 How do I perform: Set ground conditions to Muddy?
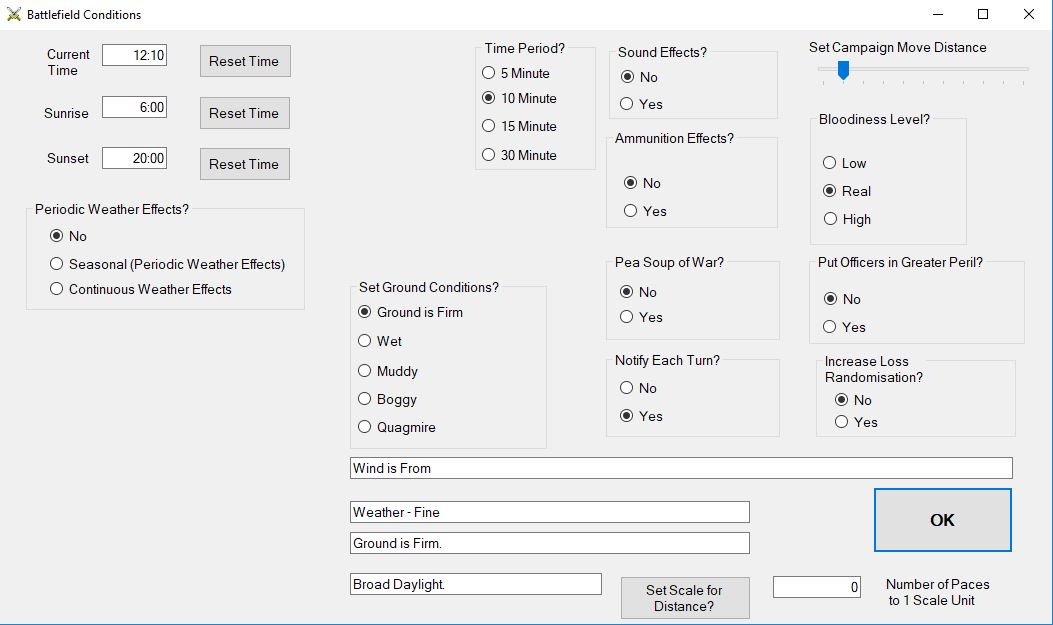tap(365, 371)
